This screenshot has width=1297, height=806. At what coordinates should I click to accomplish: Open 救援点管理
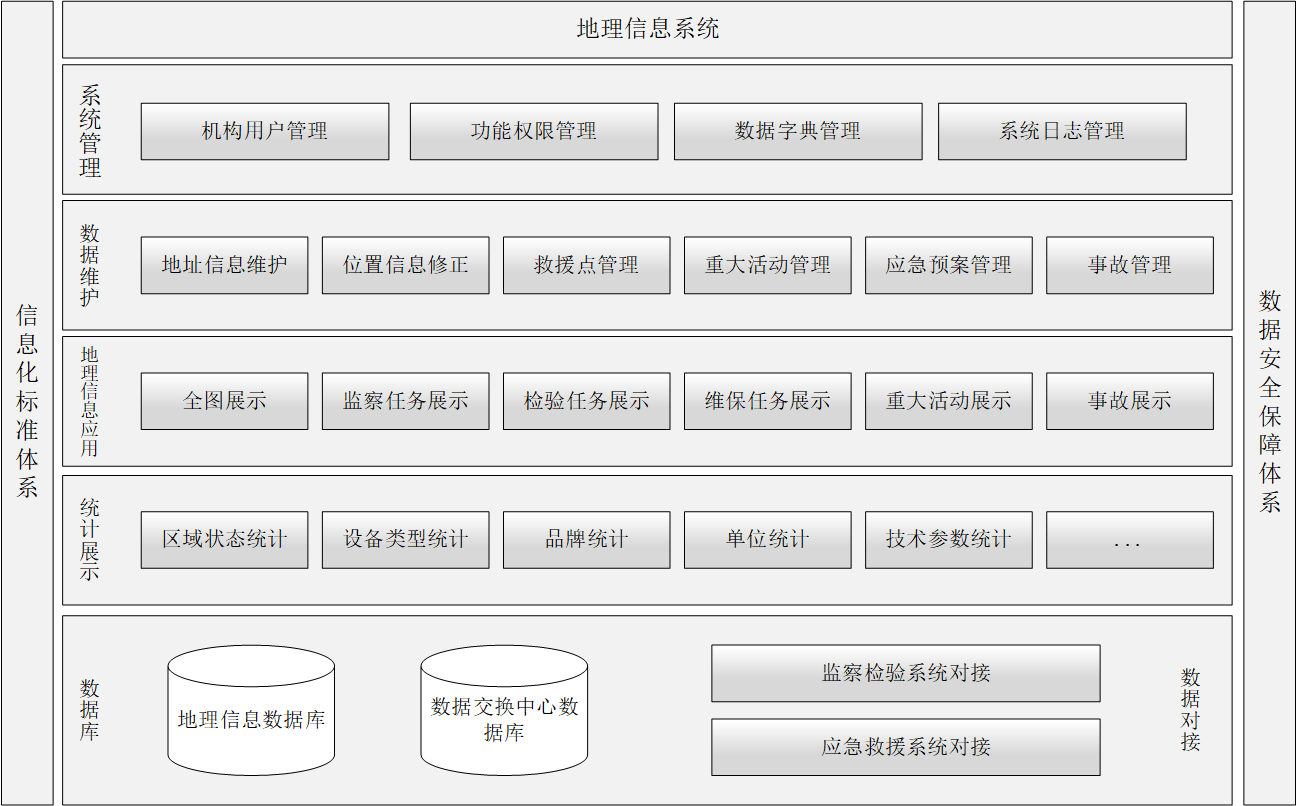pos(586,265)
